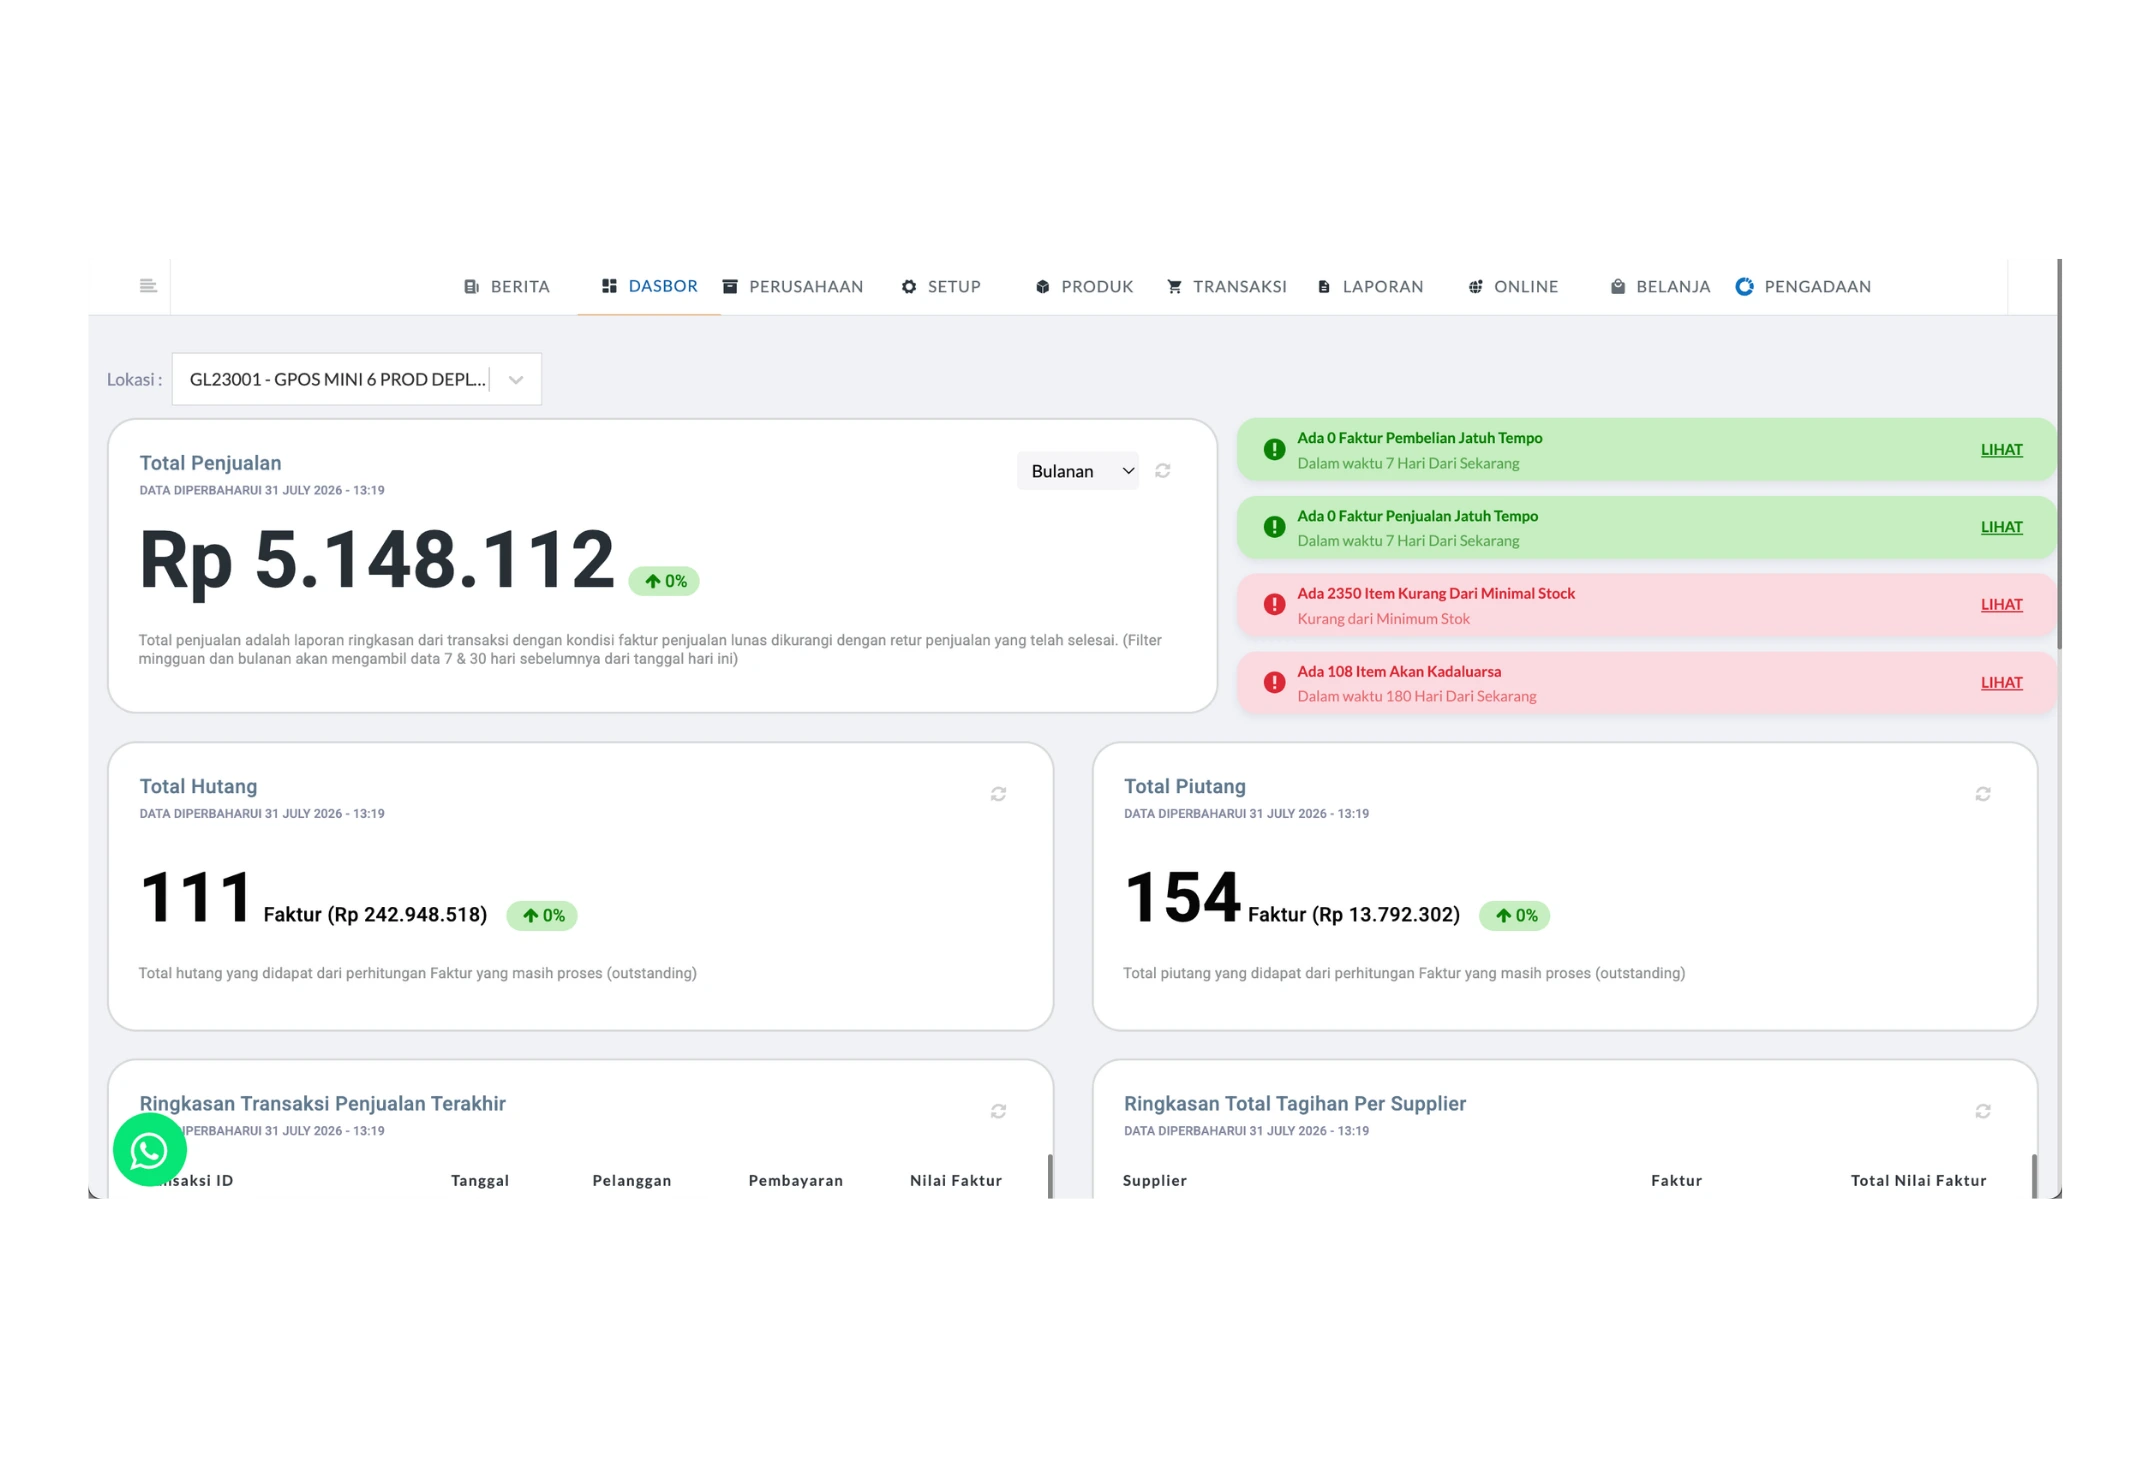Switch to the Berita tab
2152x1460 pixels.
(507, 287)
